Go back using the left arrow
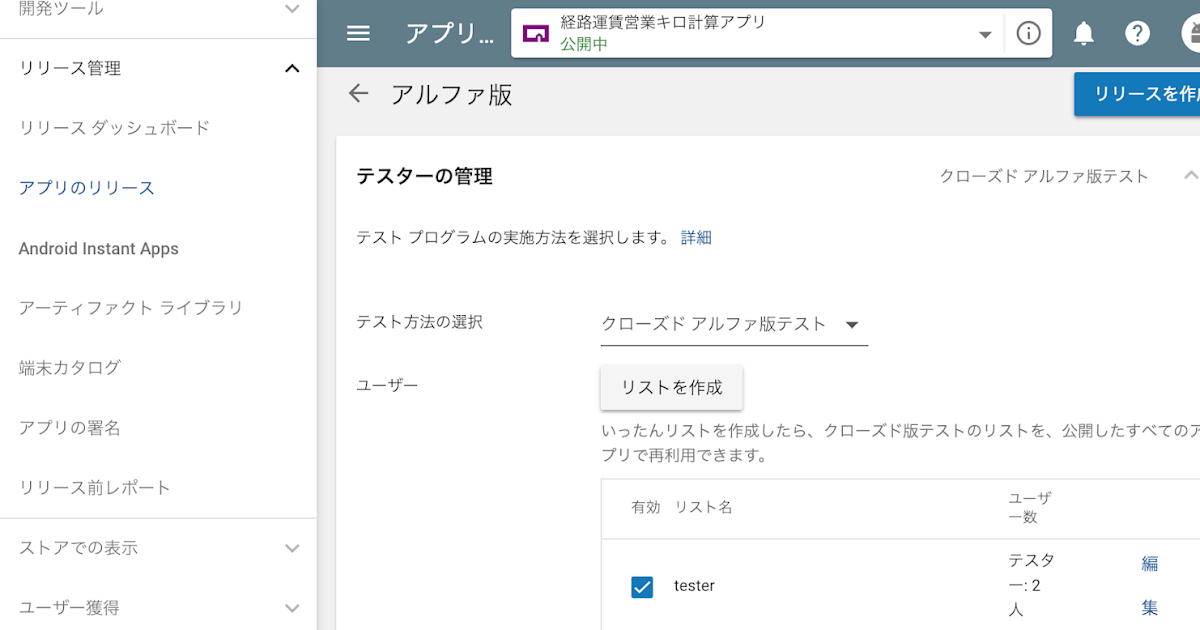 tap(358, 94)
